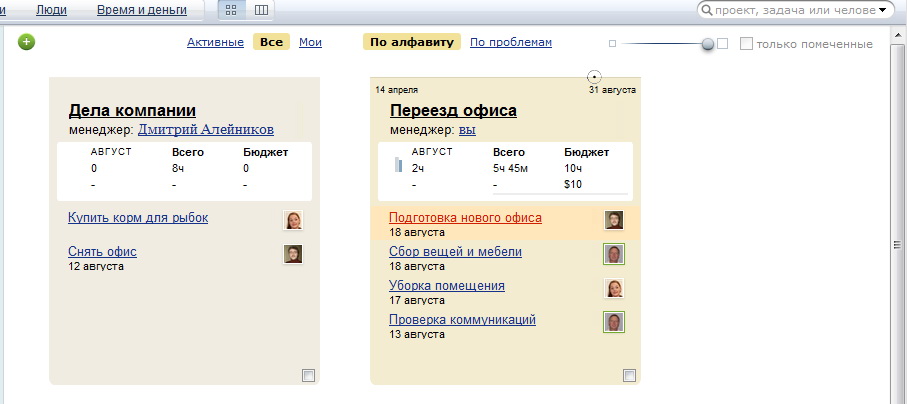Click avatar next to Уборка помещения

(x=614, y=288)
